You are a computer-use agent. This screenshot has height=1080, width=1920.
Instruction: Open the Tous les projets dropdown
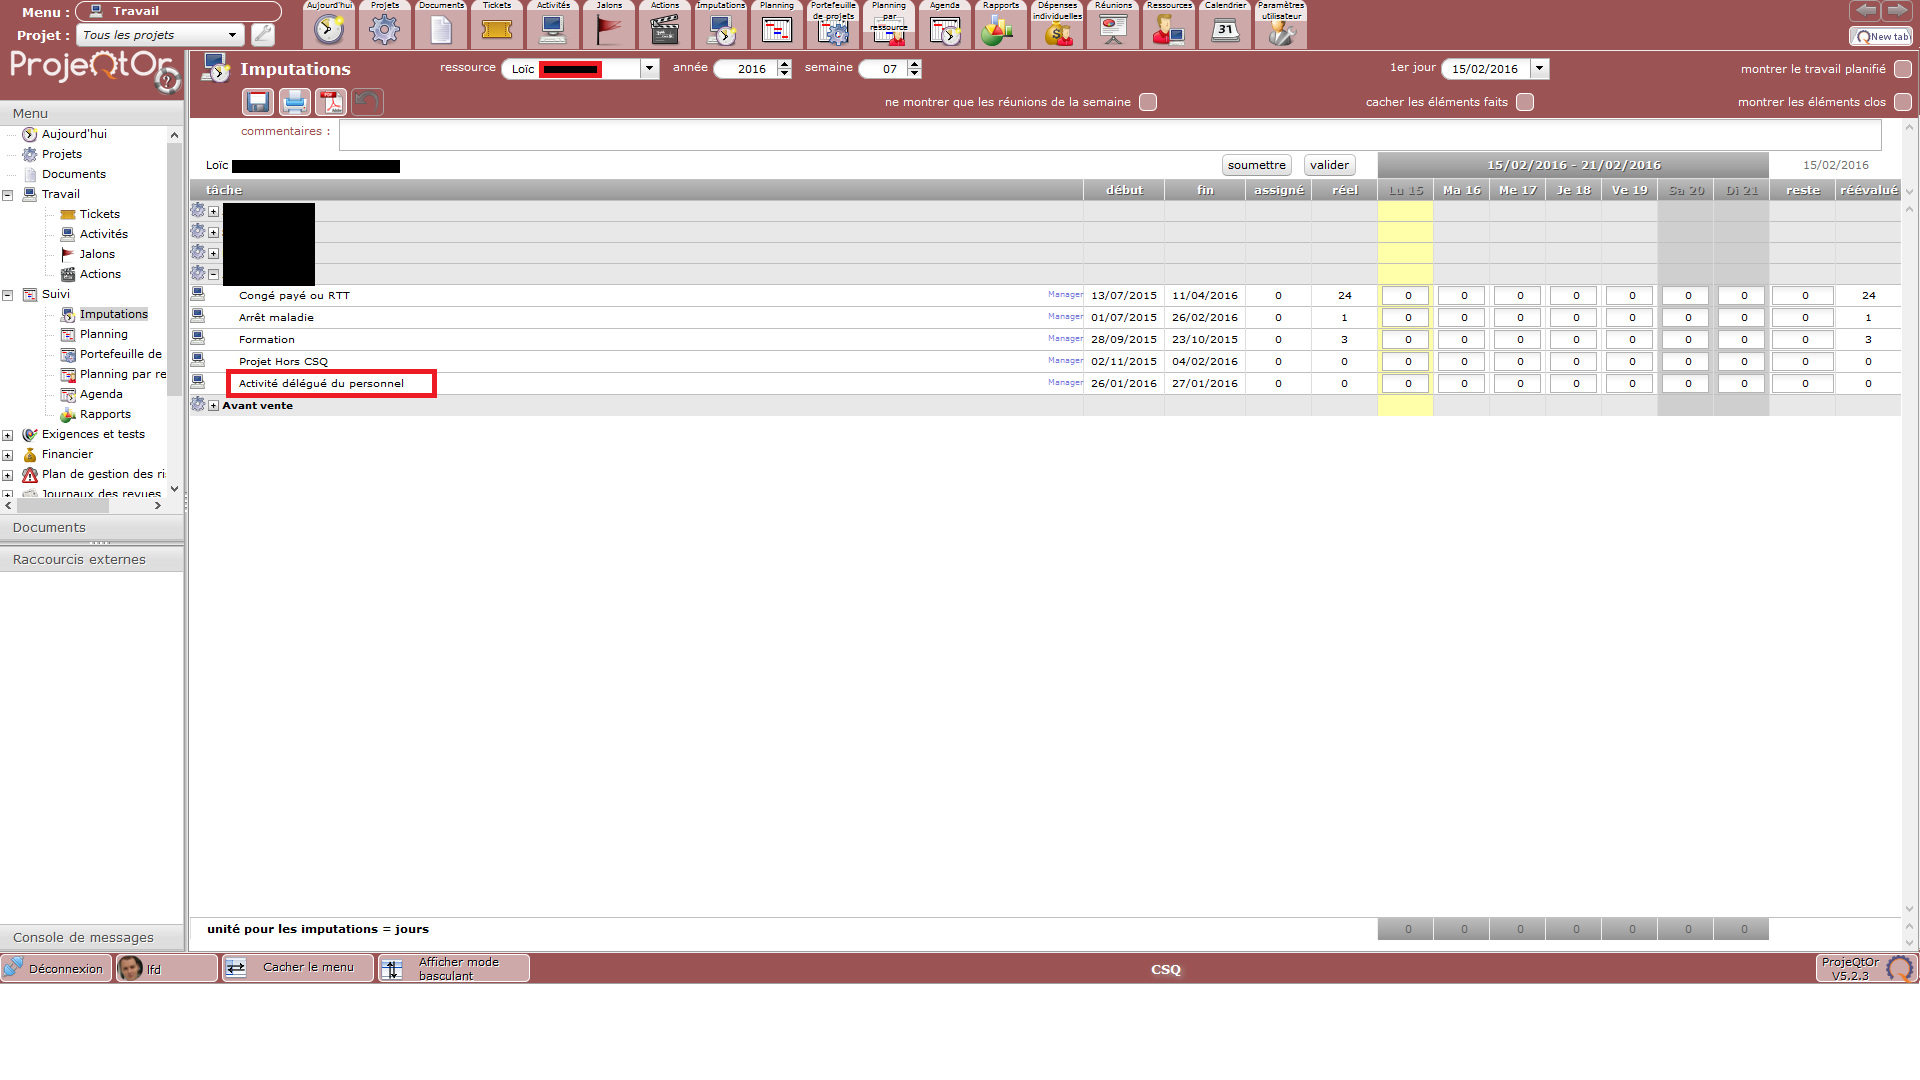pos(160,35)
